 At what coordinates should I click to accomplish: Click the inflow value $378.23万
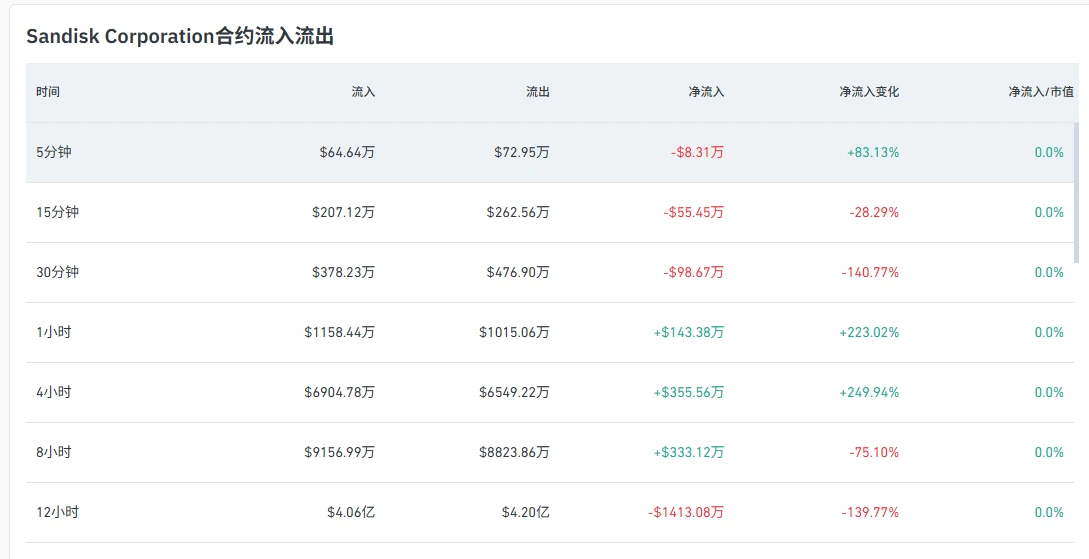tap(343, 272)
